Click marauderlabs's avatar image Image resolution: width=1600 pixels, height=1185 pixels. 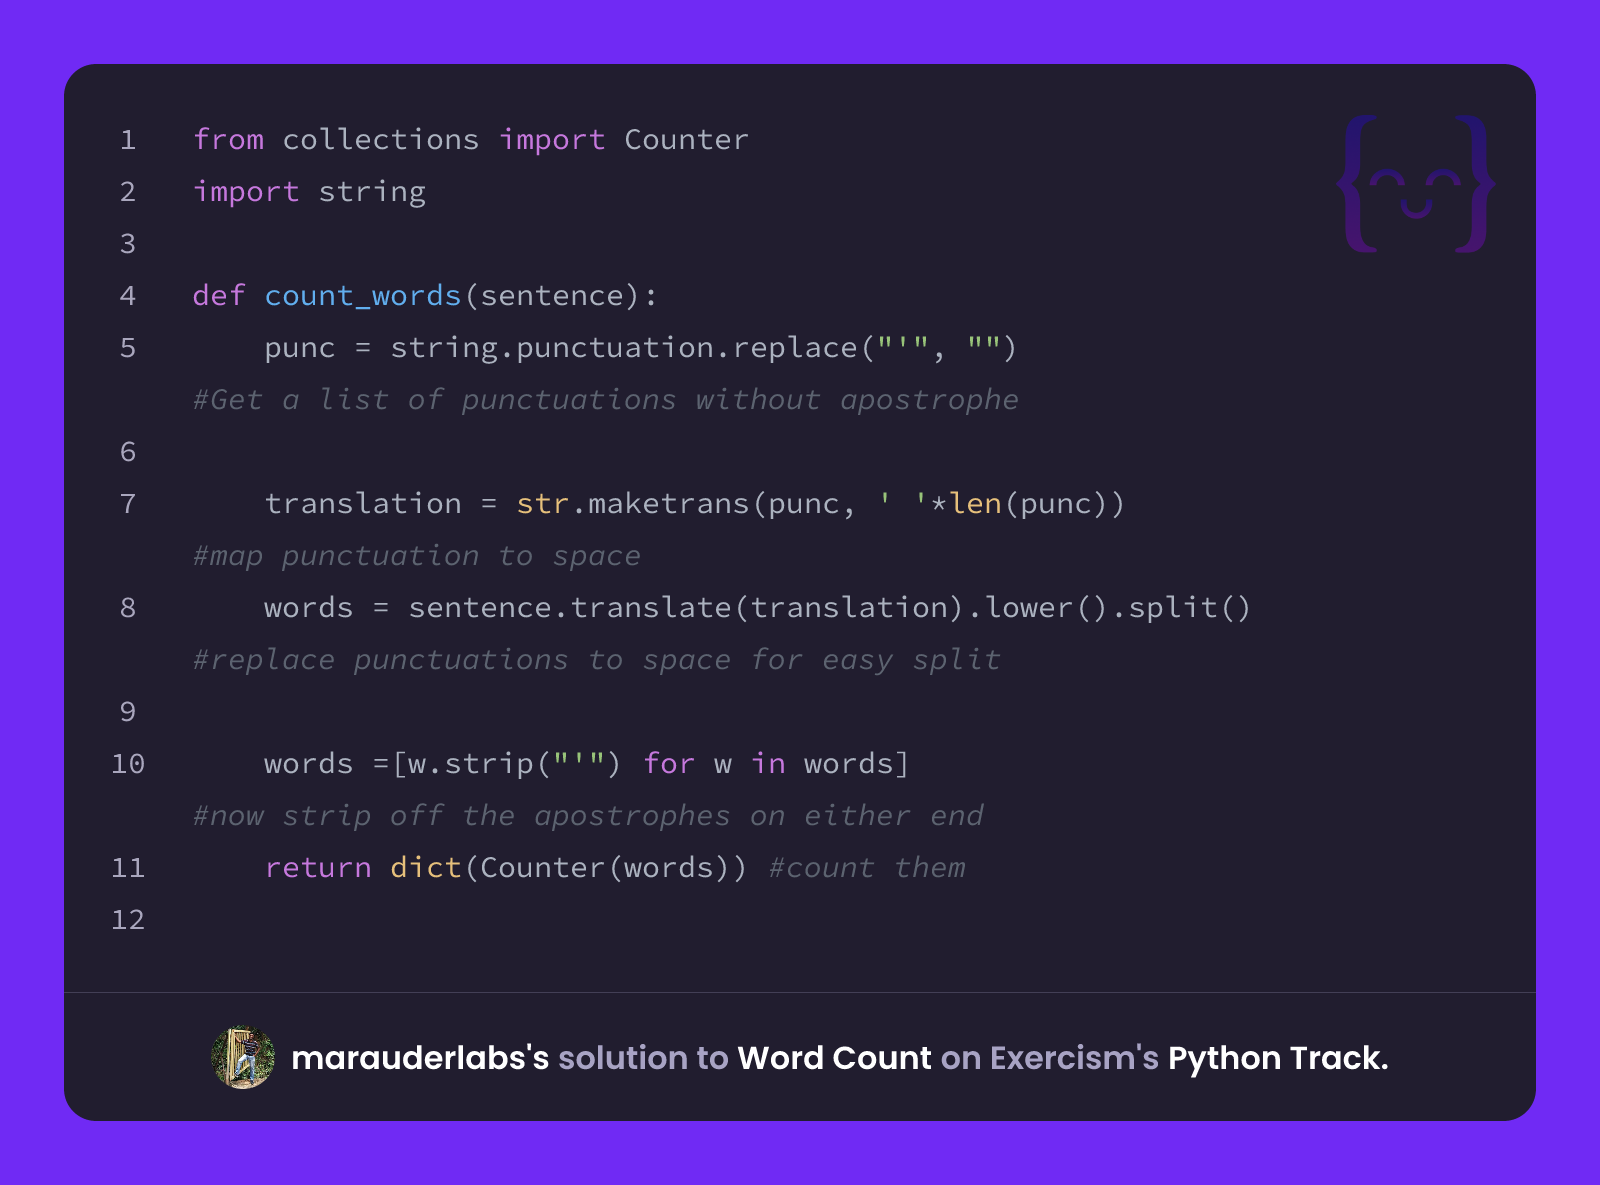pyautogui.click(x=243, y=1057)
